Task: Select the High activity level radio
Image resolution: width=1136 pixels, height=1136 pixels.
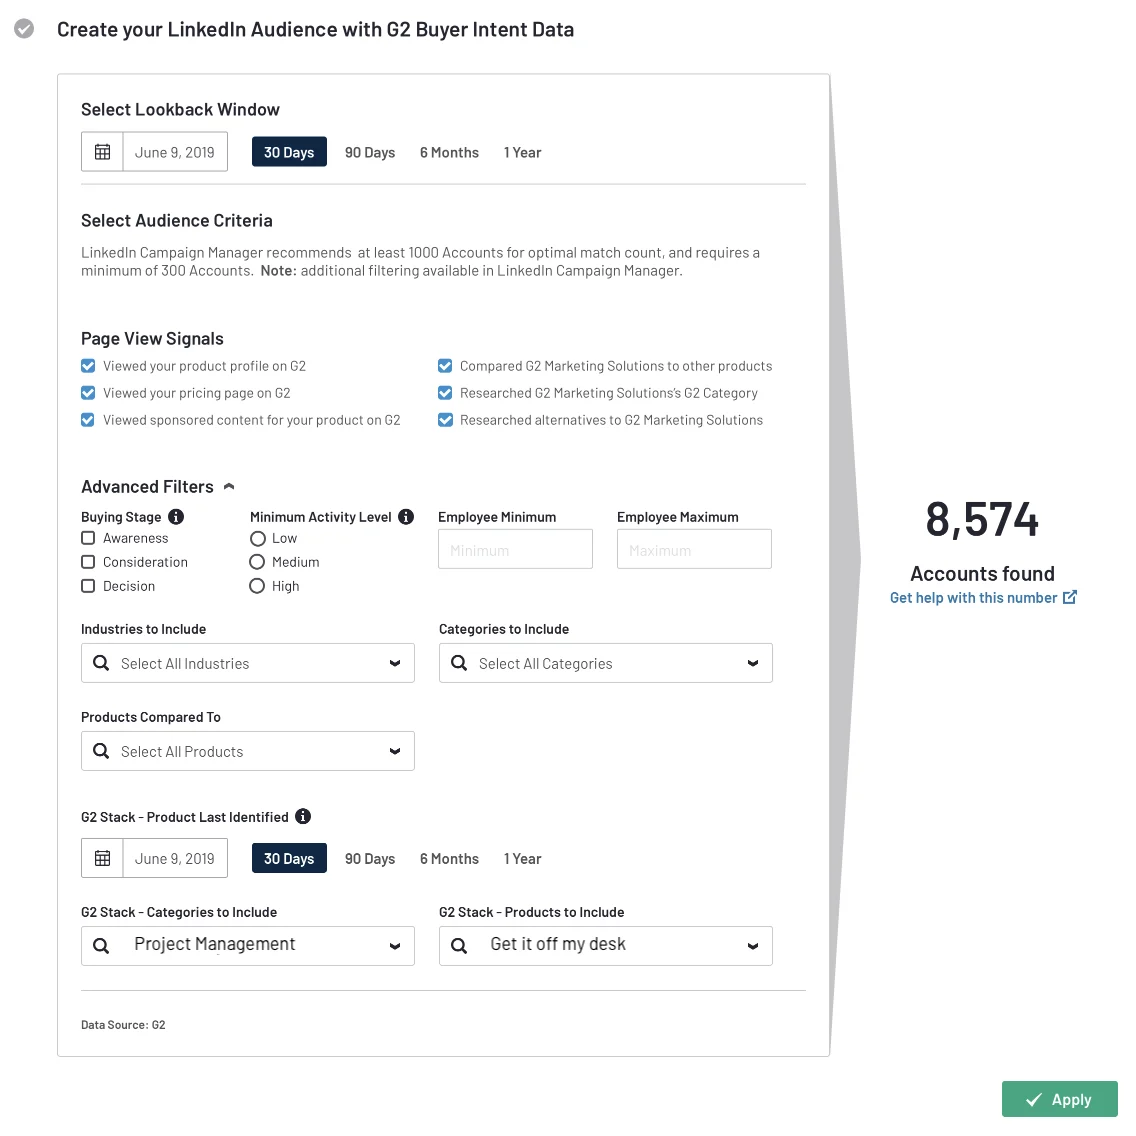Action: point(257,586)
